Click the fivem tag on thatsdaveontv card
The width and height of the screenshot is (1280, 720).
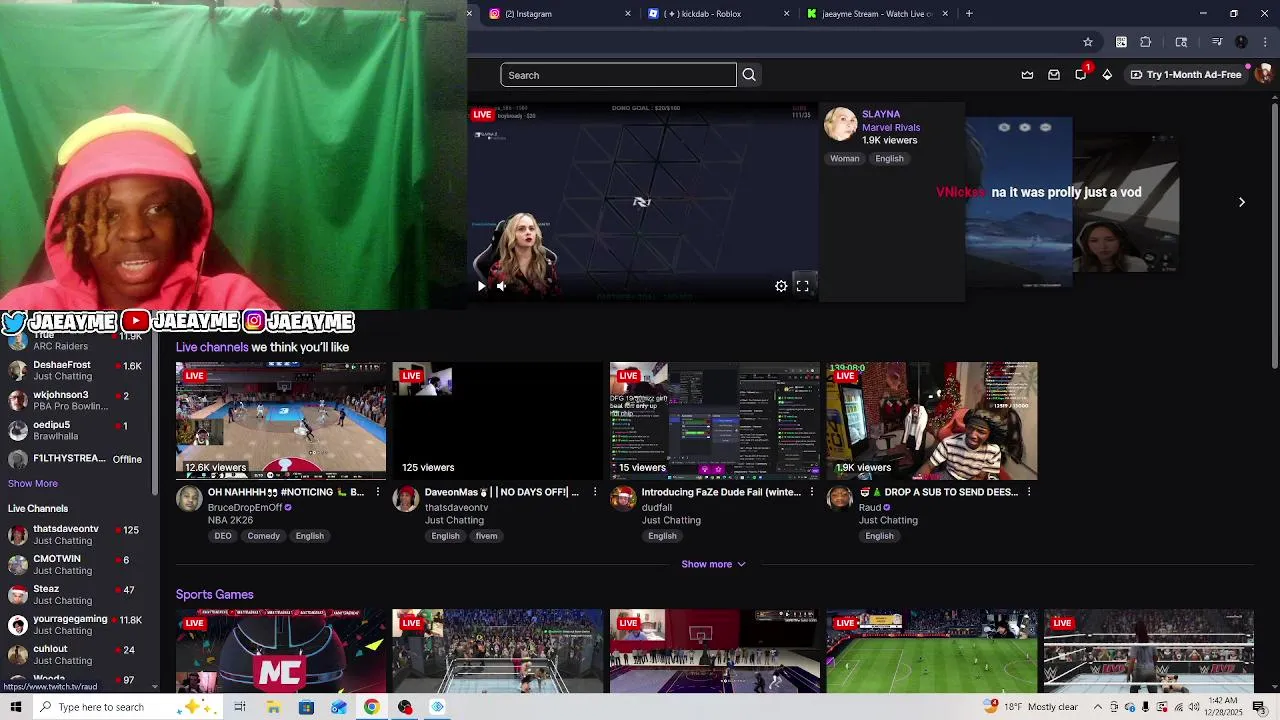tap(486, 536)
